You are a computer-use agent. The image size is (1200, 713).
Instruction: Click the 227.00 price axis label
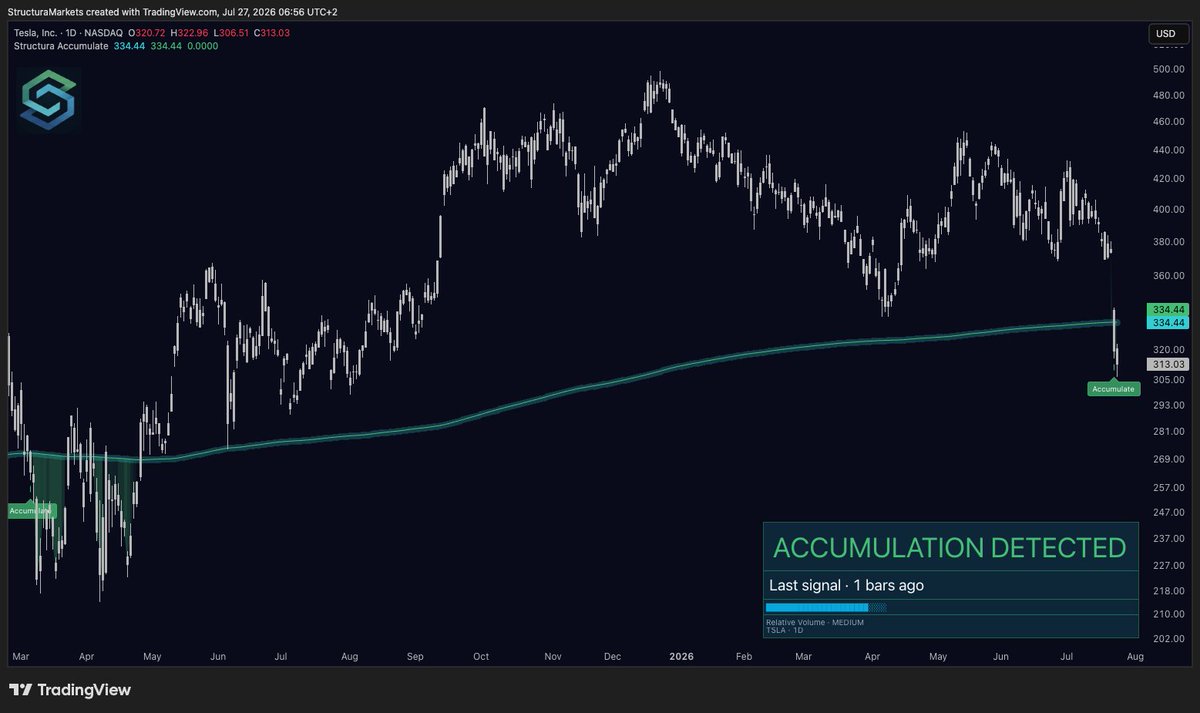click(x=1168, y=565)
